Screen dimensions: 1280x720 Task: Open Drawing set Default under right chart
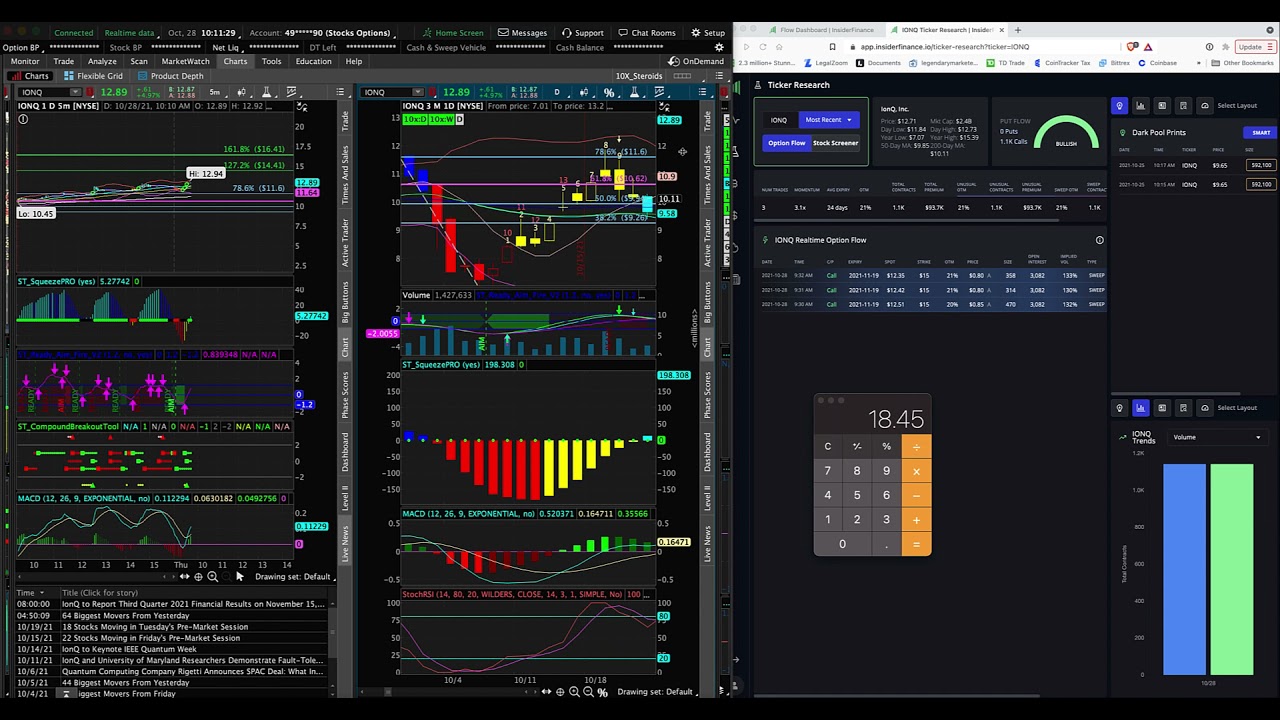coord(655,692)
